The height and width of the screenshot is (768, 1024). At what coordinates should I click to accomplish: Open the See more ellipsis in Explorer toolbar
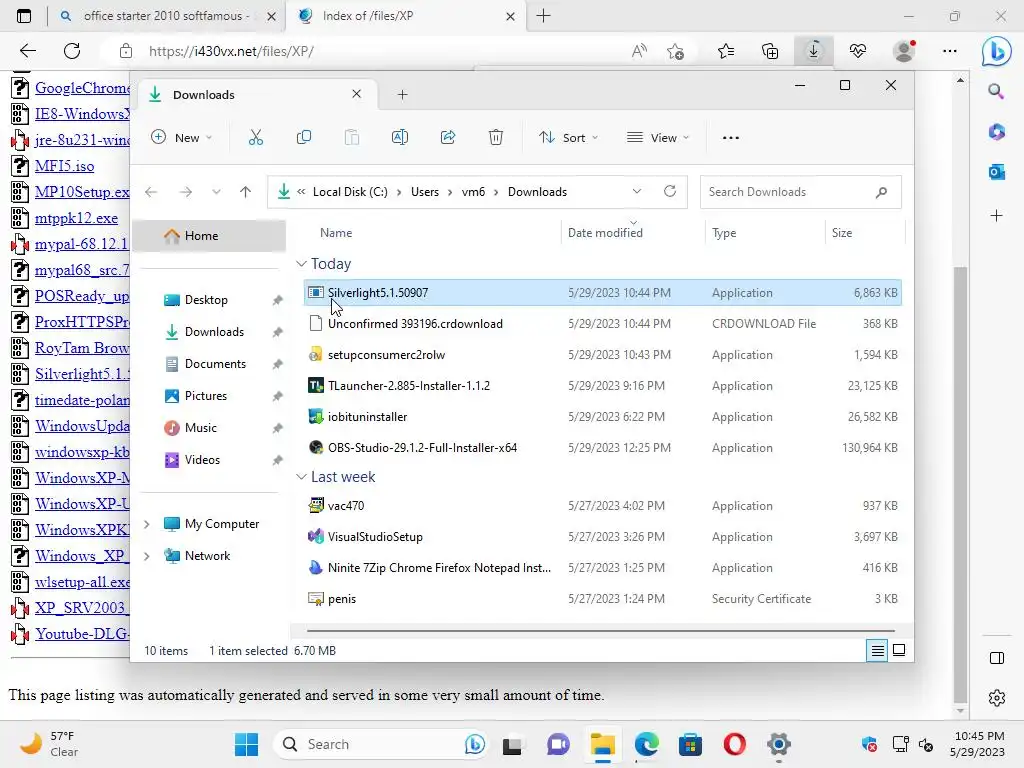click(731, 138)
